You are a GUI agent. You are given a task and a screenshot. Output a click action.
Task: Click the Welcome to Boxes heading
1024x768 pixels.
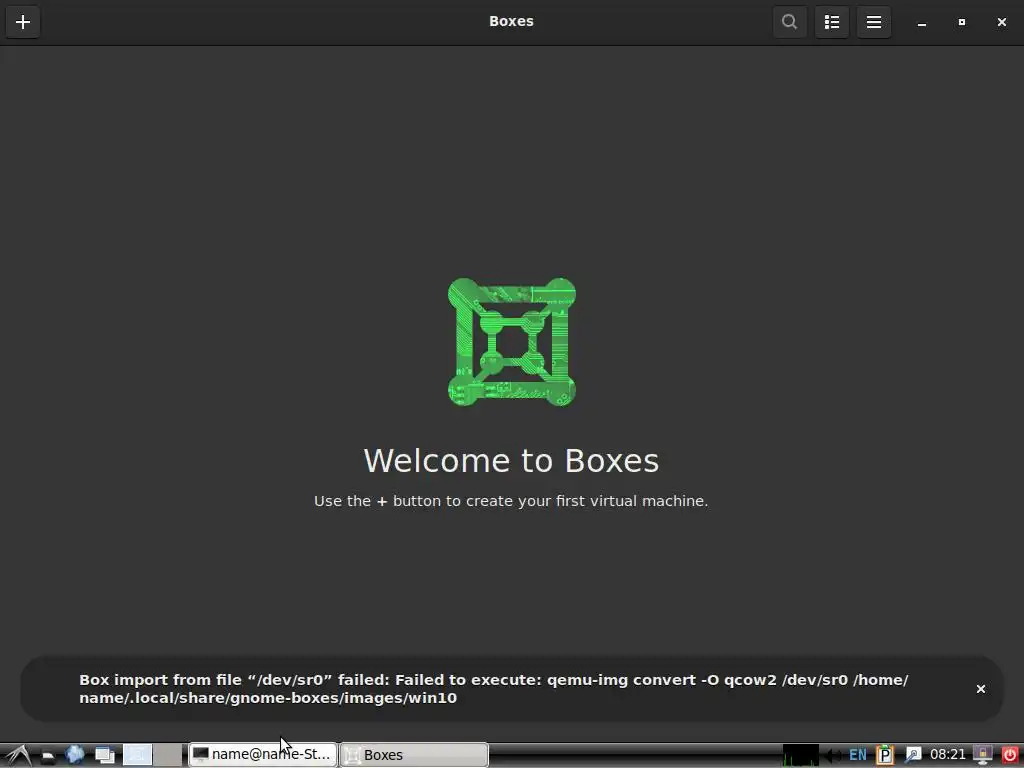click(x=511, y=461)
